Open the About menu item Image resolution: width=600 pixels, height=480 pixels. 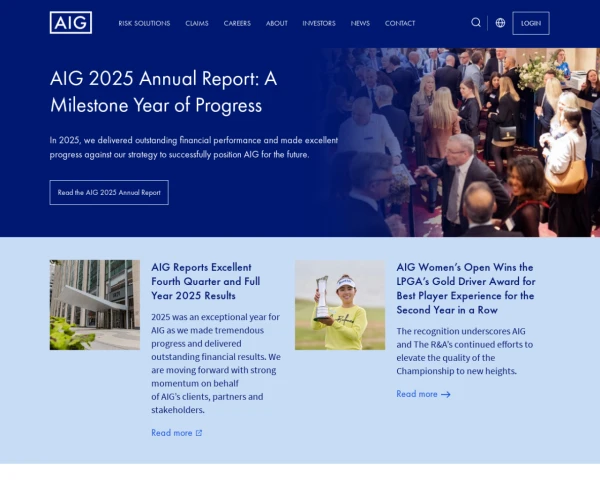click(x=277, y=23)
